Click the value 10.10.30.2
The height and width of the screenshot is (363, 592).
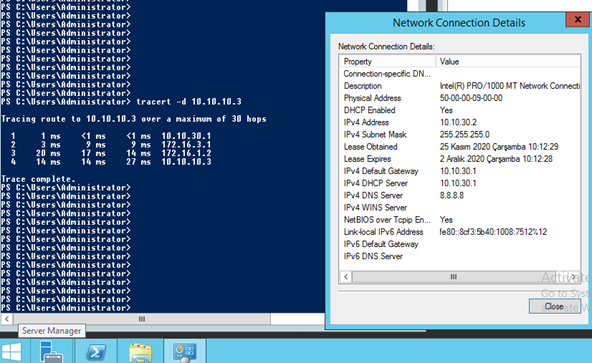(x=458, y=122)
